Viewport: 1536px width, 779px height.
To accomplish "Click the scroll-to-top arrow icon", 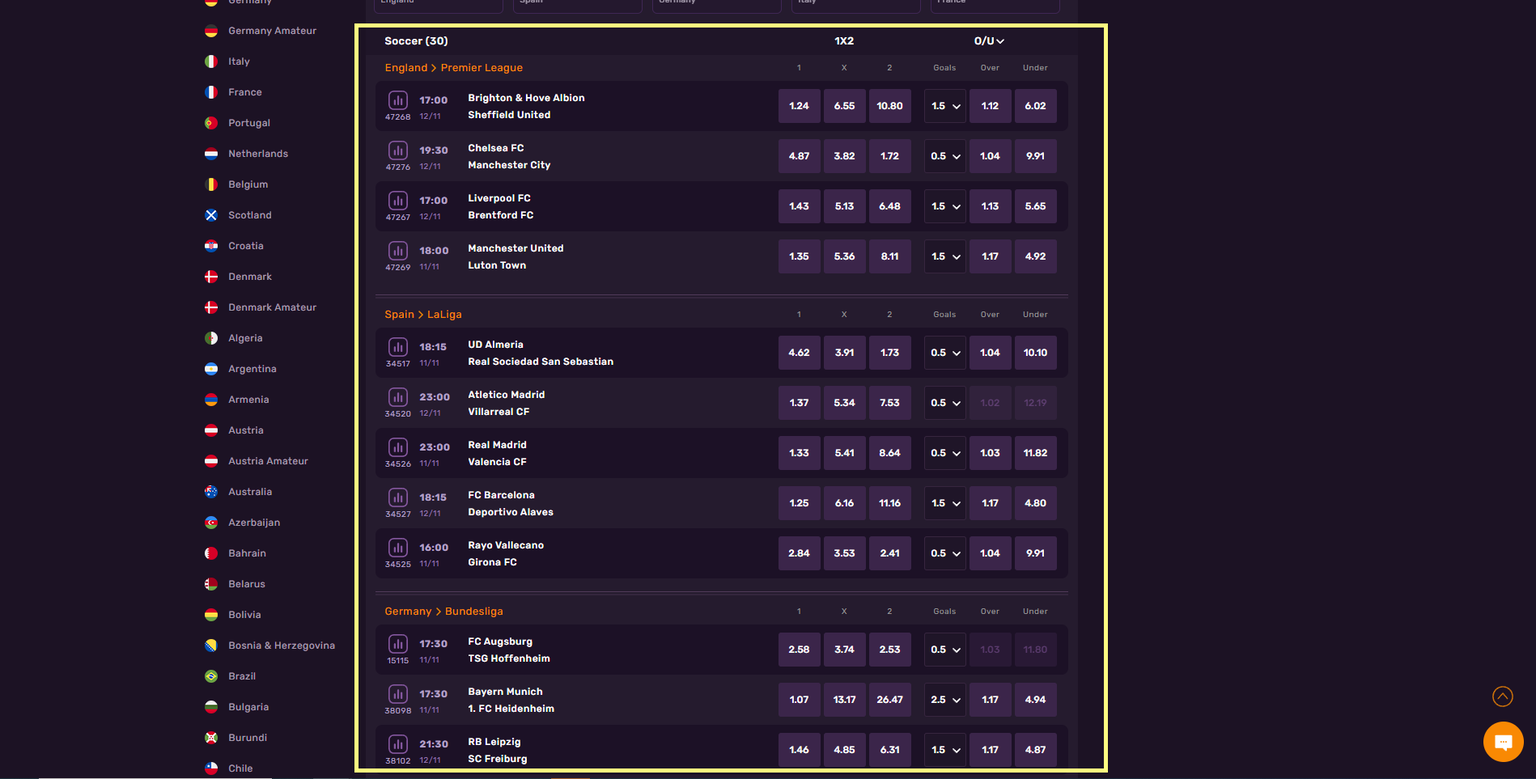I will tap(1502, 696).
